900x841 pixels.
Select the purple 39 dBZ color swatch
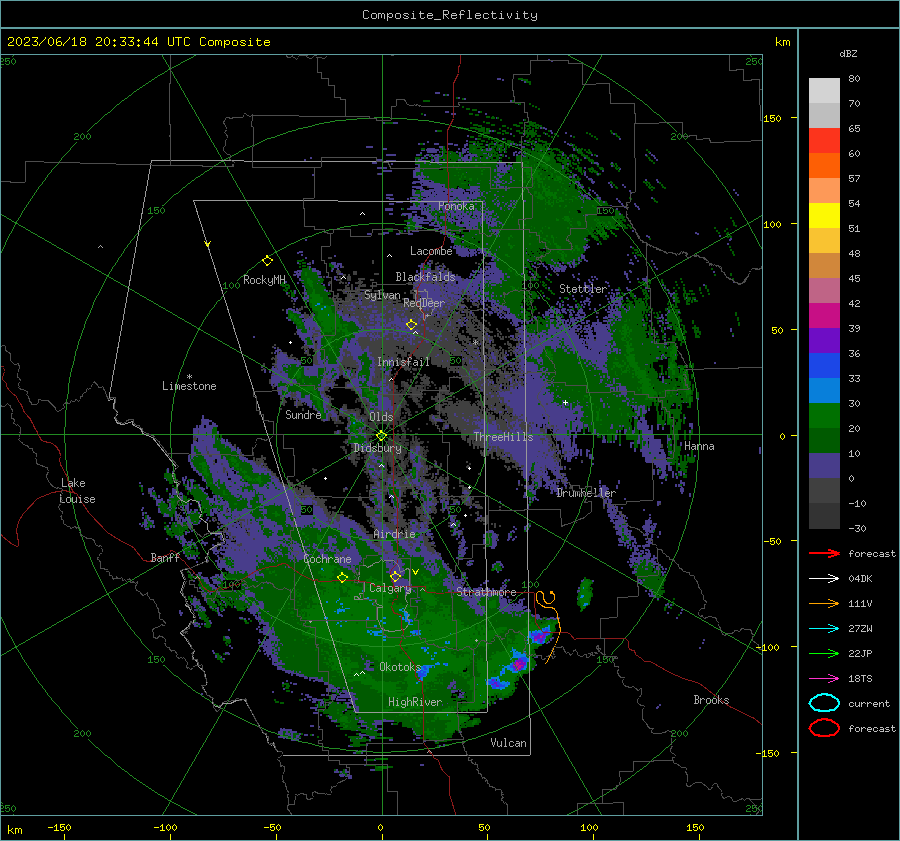824,340
